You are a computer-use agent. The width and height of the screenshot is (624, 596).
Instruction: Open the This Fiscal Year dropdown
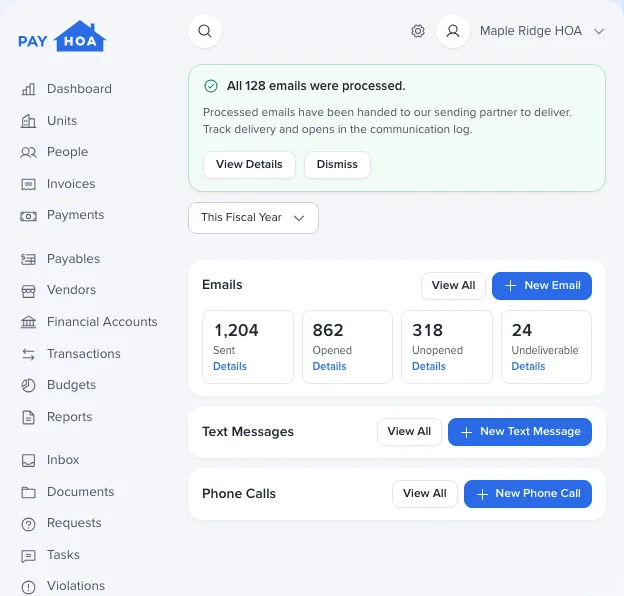click(x=253, y=218)
